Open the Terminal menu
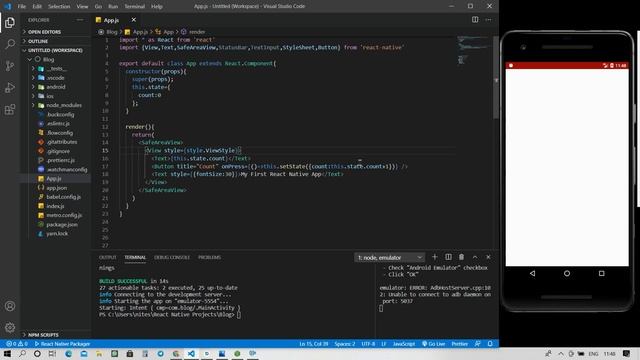 tap(134, 7)
